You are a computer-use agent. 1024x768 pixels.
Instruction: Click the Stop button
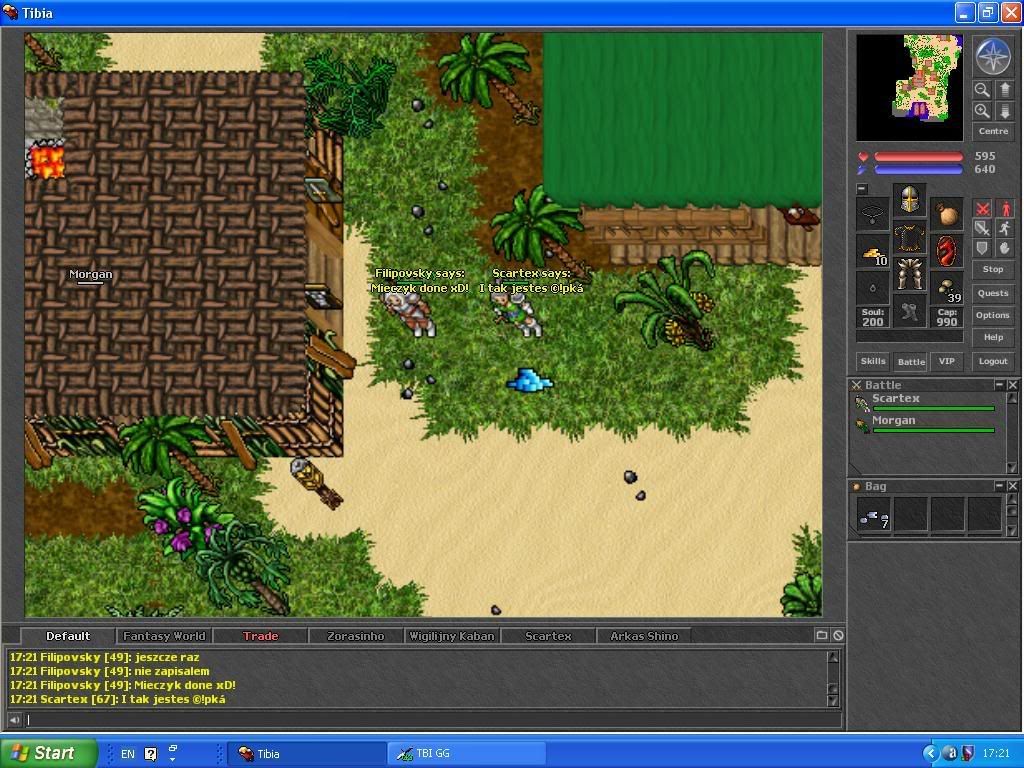[x=993, y=270]
